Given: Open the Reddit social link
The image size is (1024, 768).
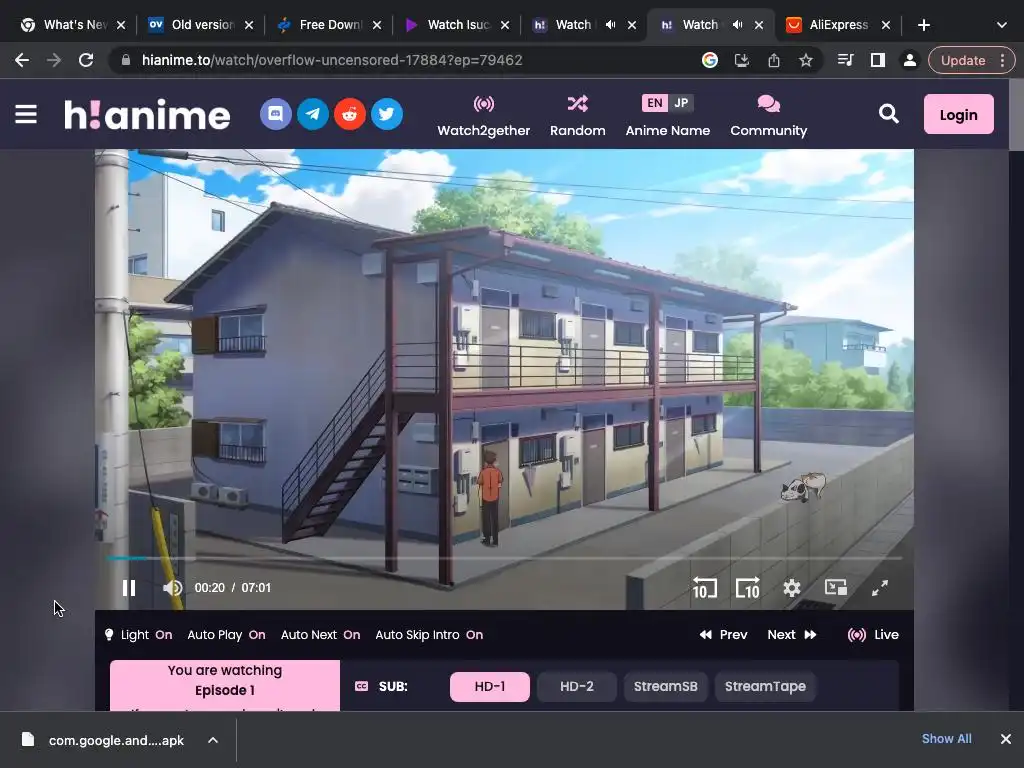Looking at the screenshot, I should (350, 114).
